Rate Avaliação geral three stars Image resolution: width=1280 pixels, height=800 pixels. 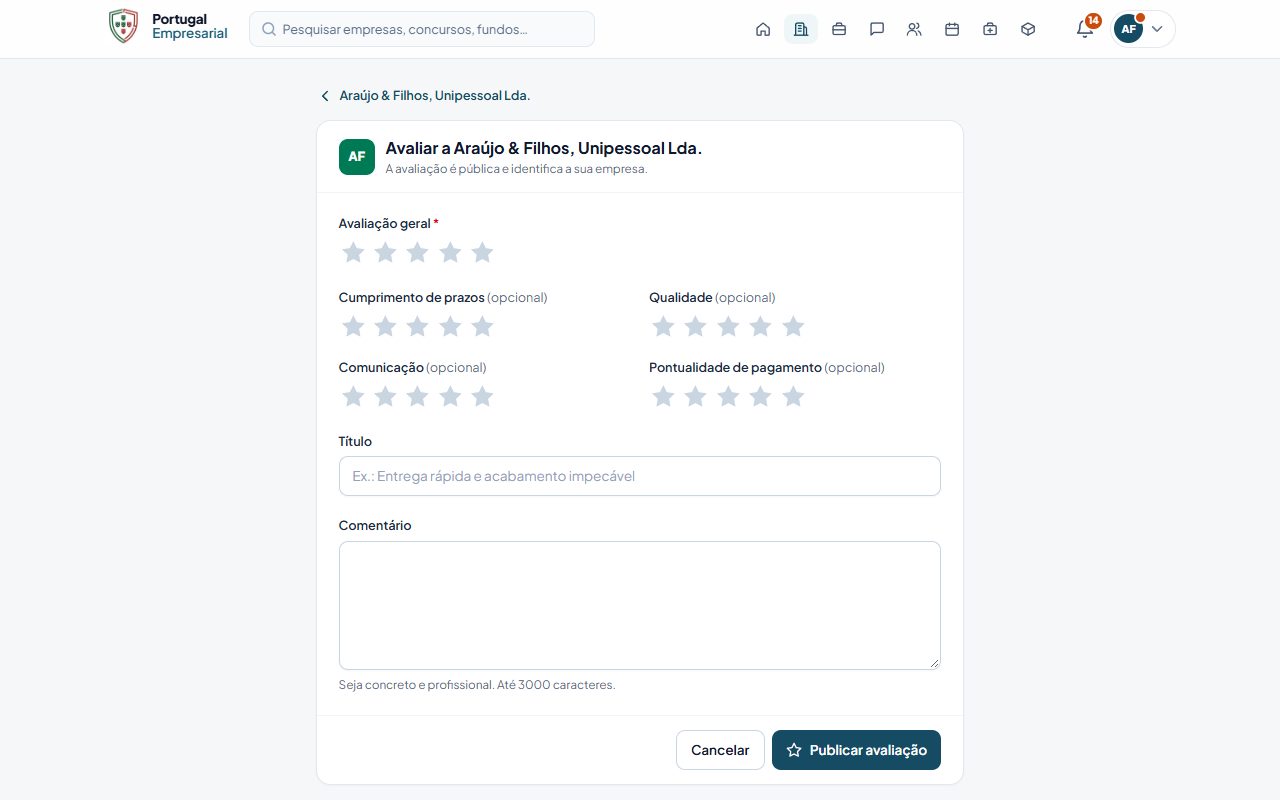418,252
